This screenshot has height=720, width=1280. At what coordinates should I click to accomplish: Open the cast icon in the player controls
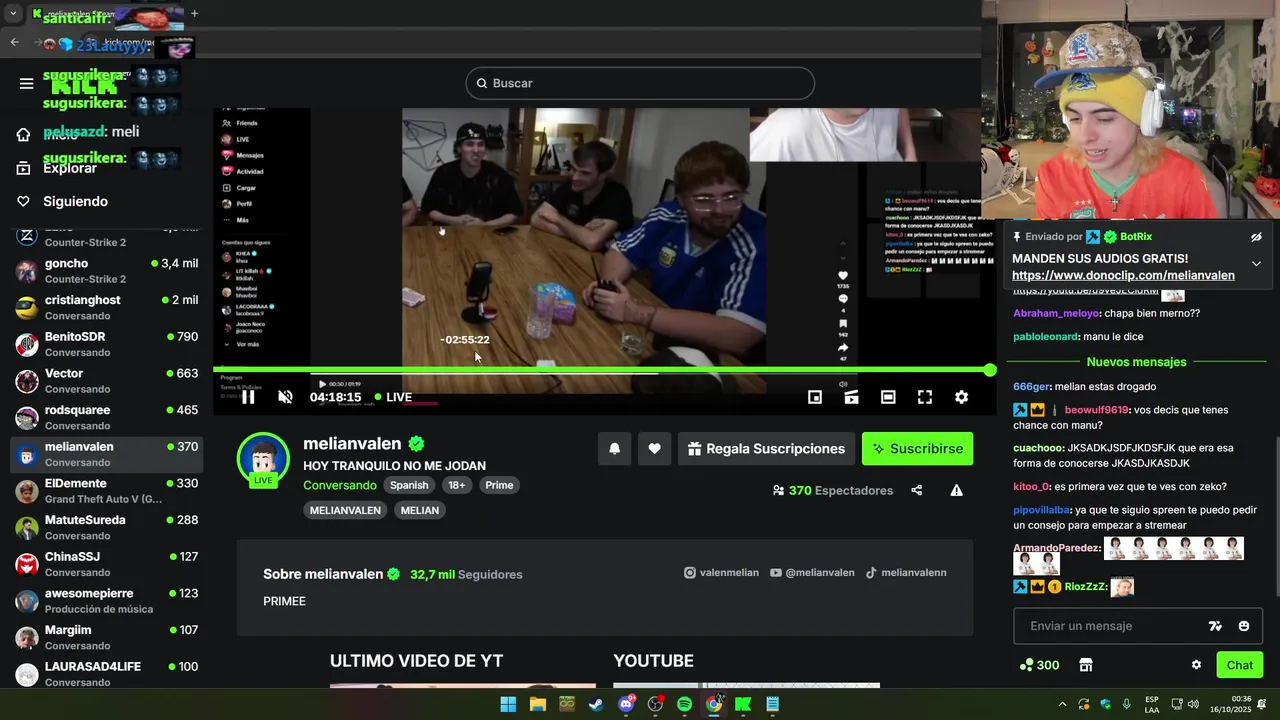[x=851, y=397]
